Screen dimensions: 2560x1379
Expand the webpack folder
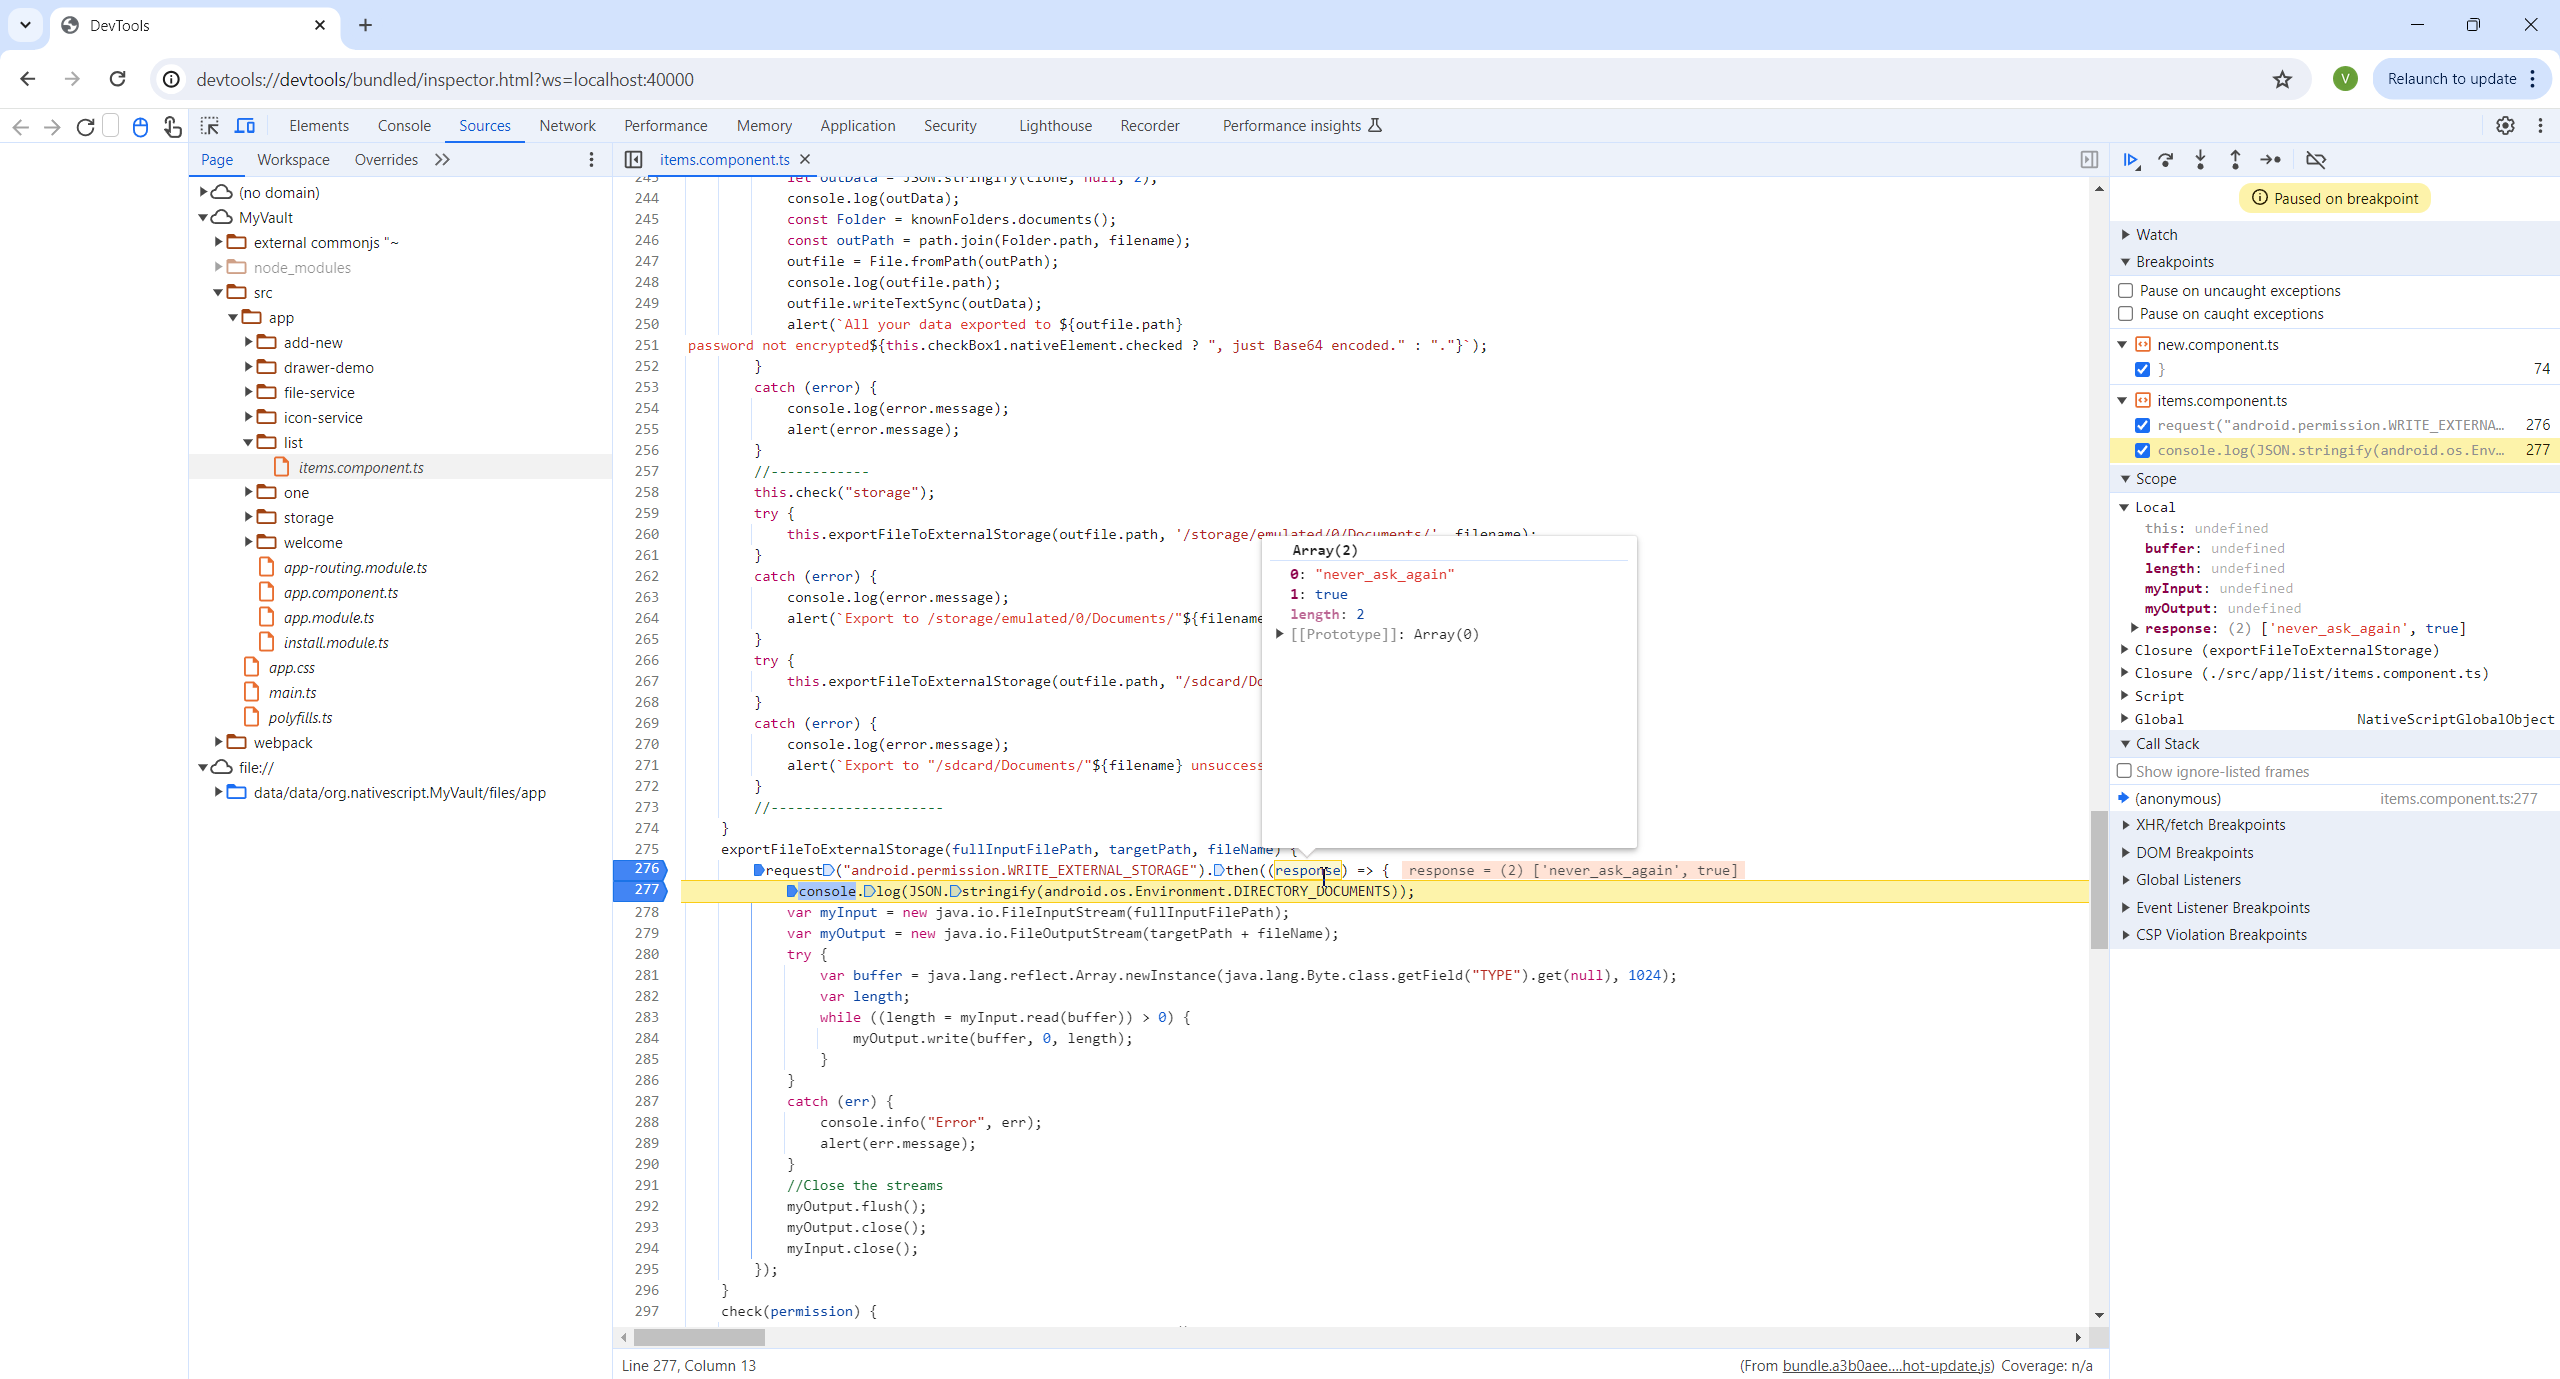[219, 742]
